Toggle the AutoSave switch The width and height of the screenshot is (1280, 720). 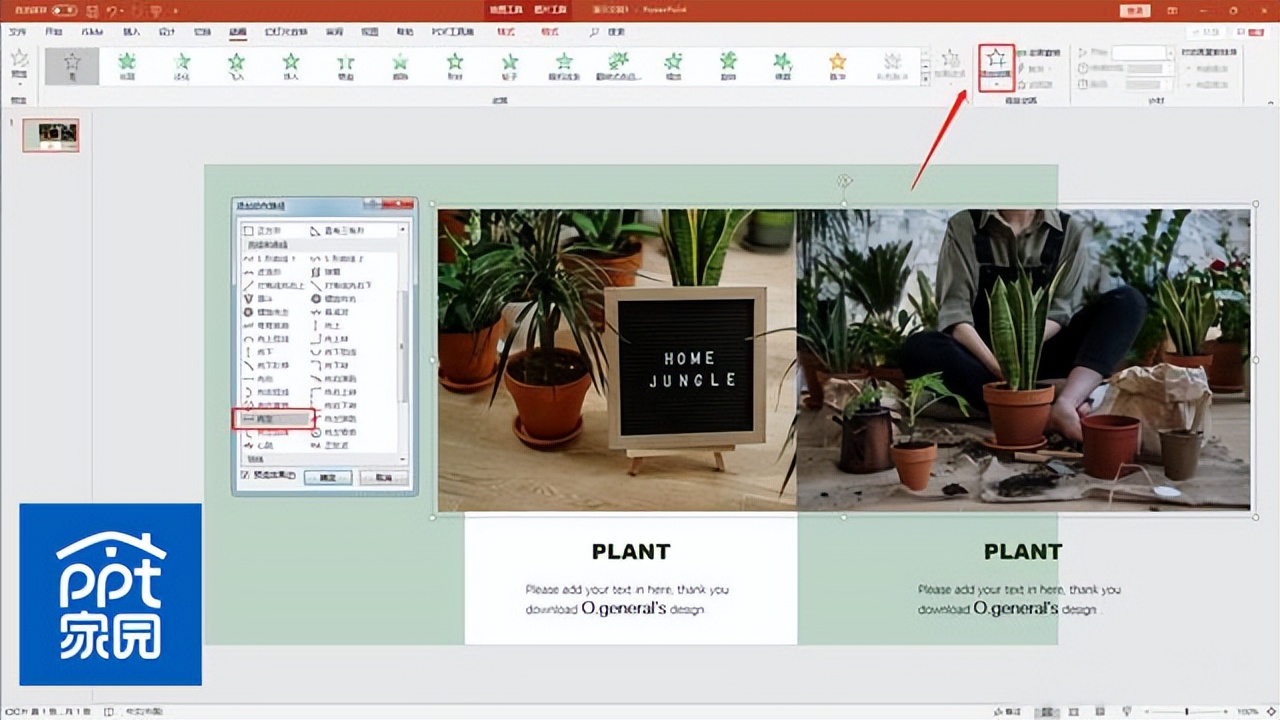64,10
